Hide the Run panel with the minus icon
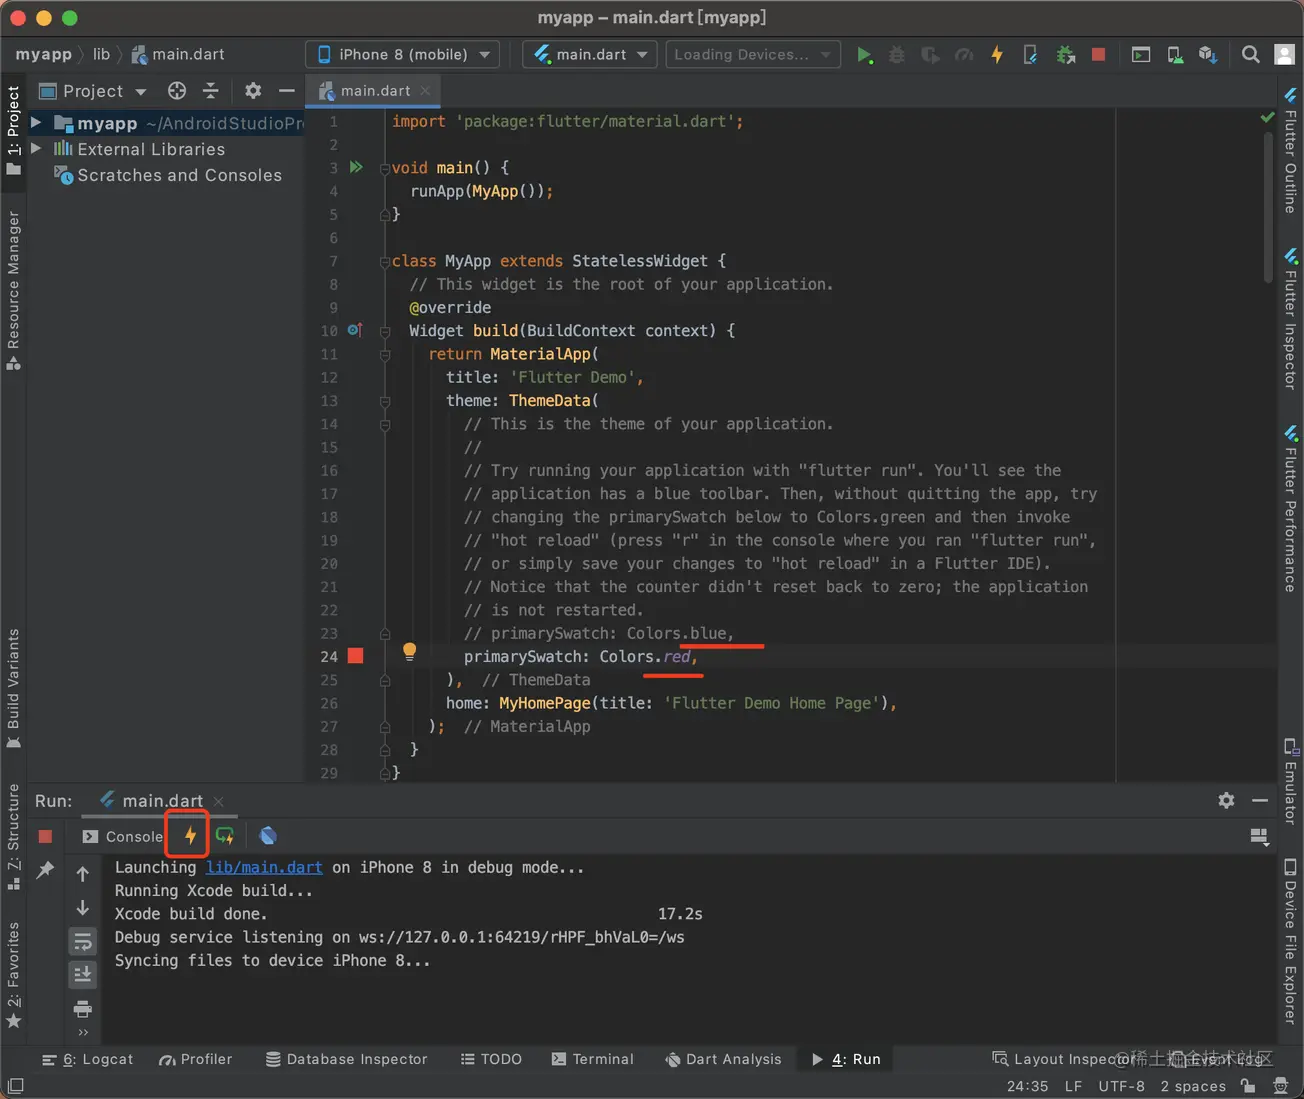This screenshot has height=1099, width=1304. [x=1260, y=800]
